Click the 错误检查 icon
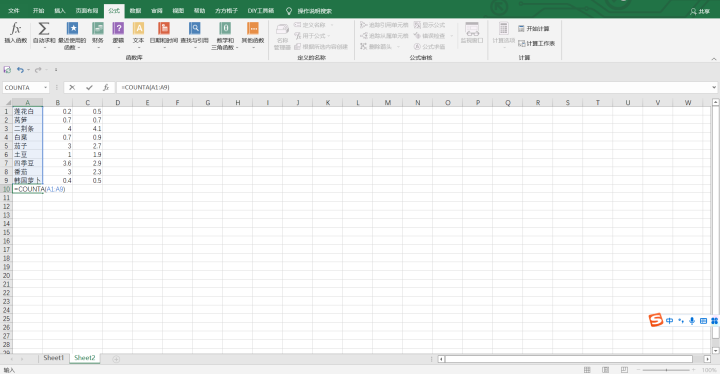720x374 pixels. [x=417, y=36]
